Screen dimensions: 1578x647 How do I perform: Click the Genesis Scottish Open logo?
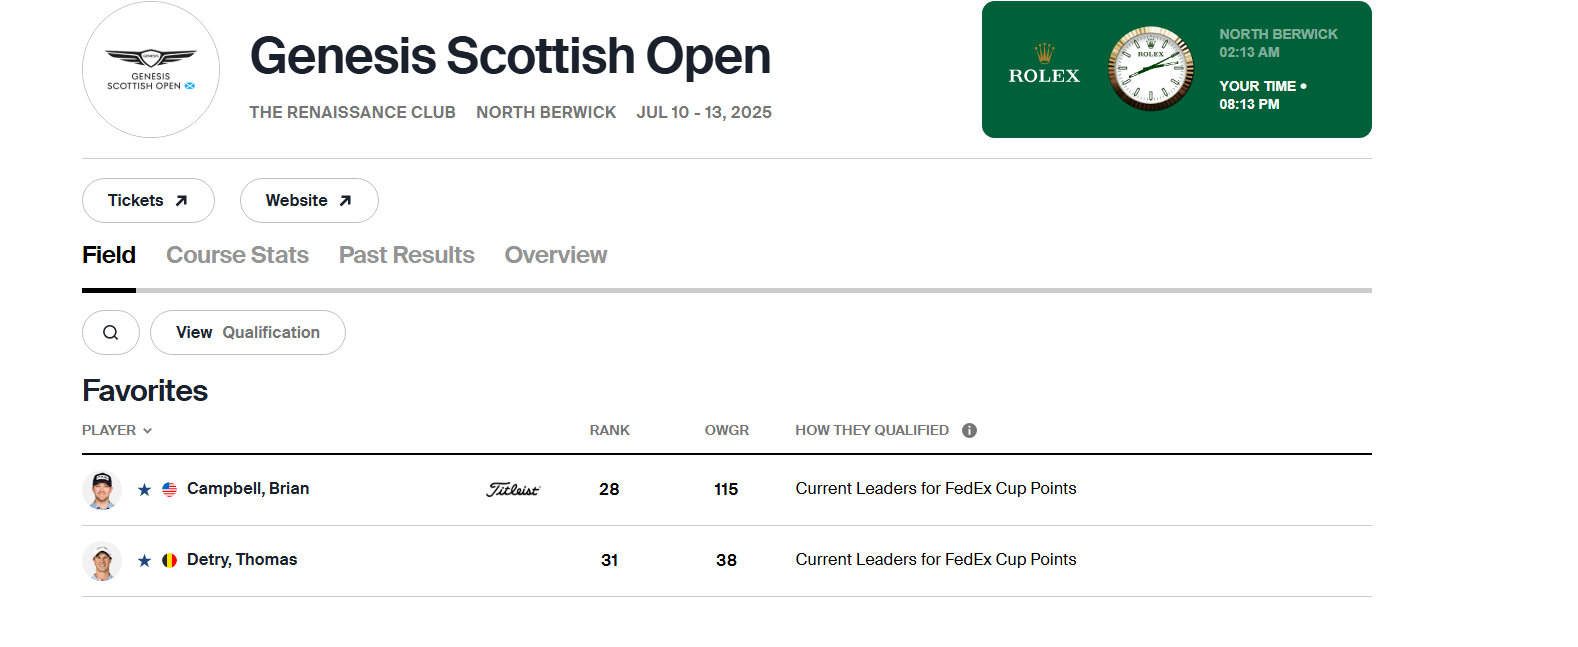151,70
